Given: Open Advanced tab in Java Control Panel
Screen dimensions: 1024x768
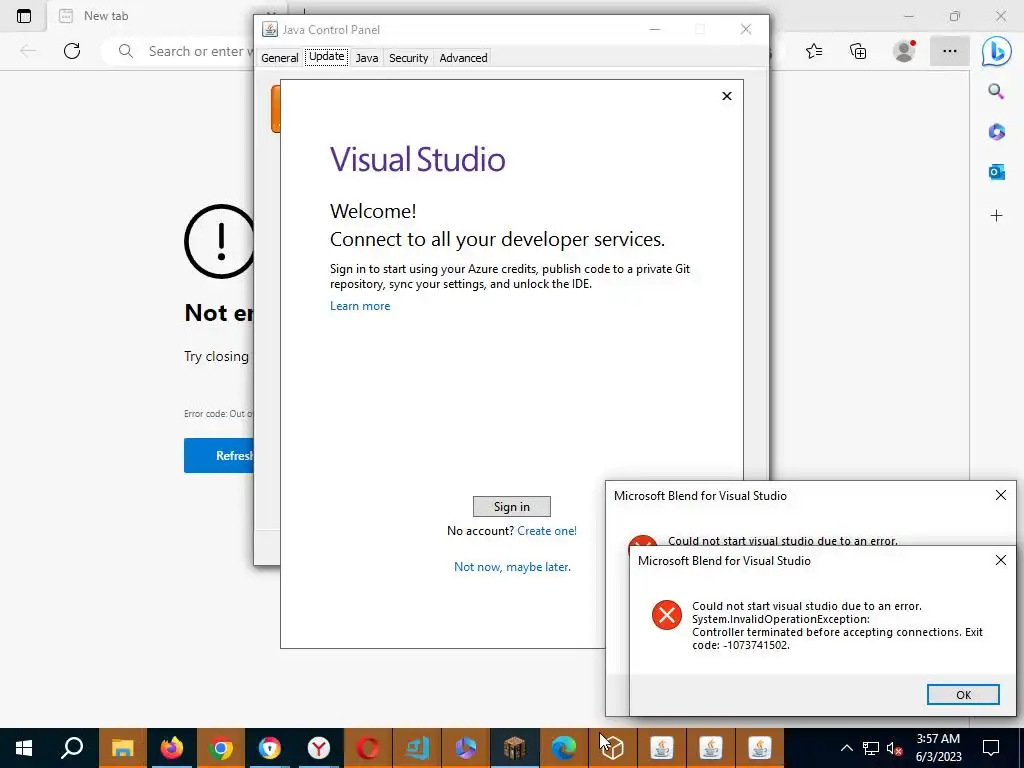Looking at the screenshot, I should pyautogui.click(x=463, y=57).
